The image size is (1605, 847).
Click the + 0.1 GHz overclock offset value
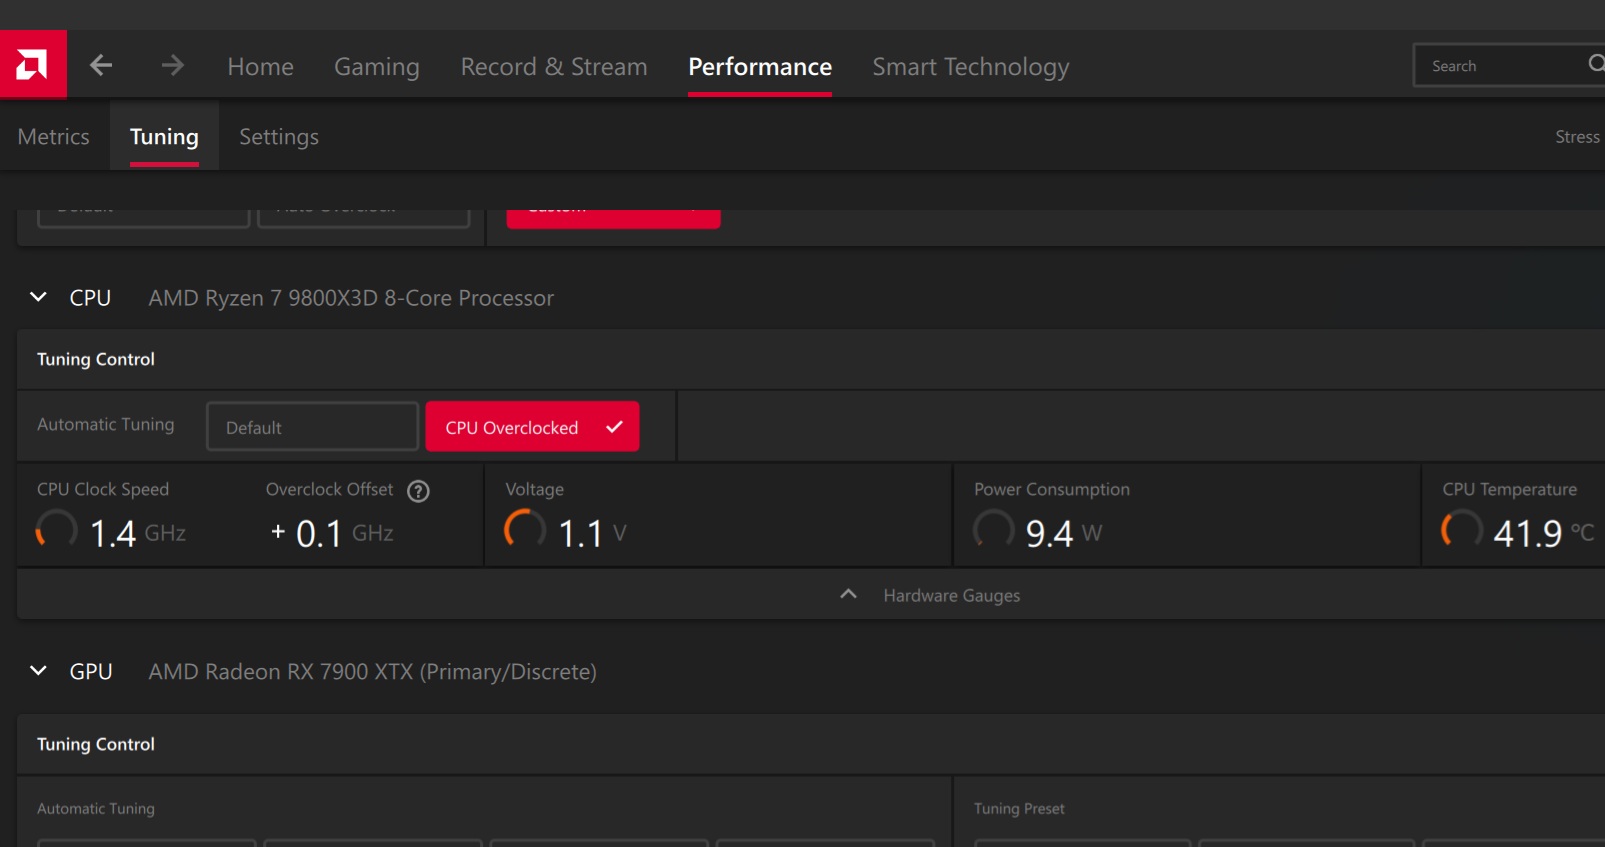click(332, 533)
